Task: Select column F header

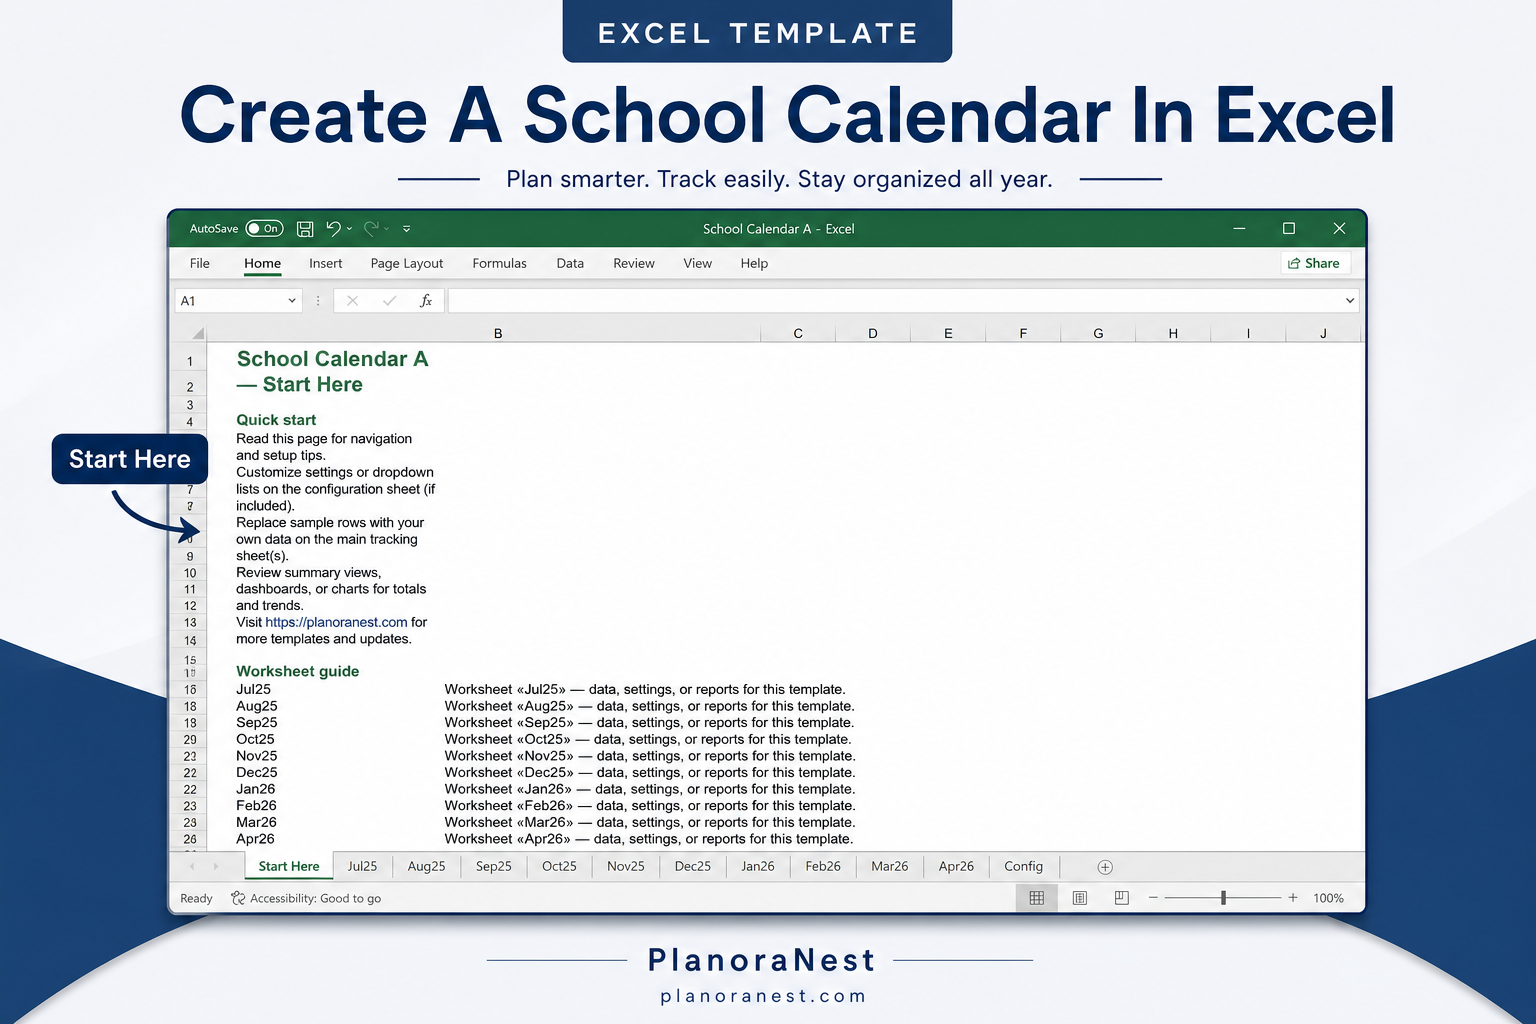Action: (1023, 333)
